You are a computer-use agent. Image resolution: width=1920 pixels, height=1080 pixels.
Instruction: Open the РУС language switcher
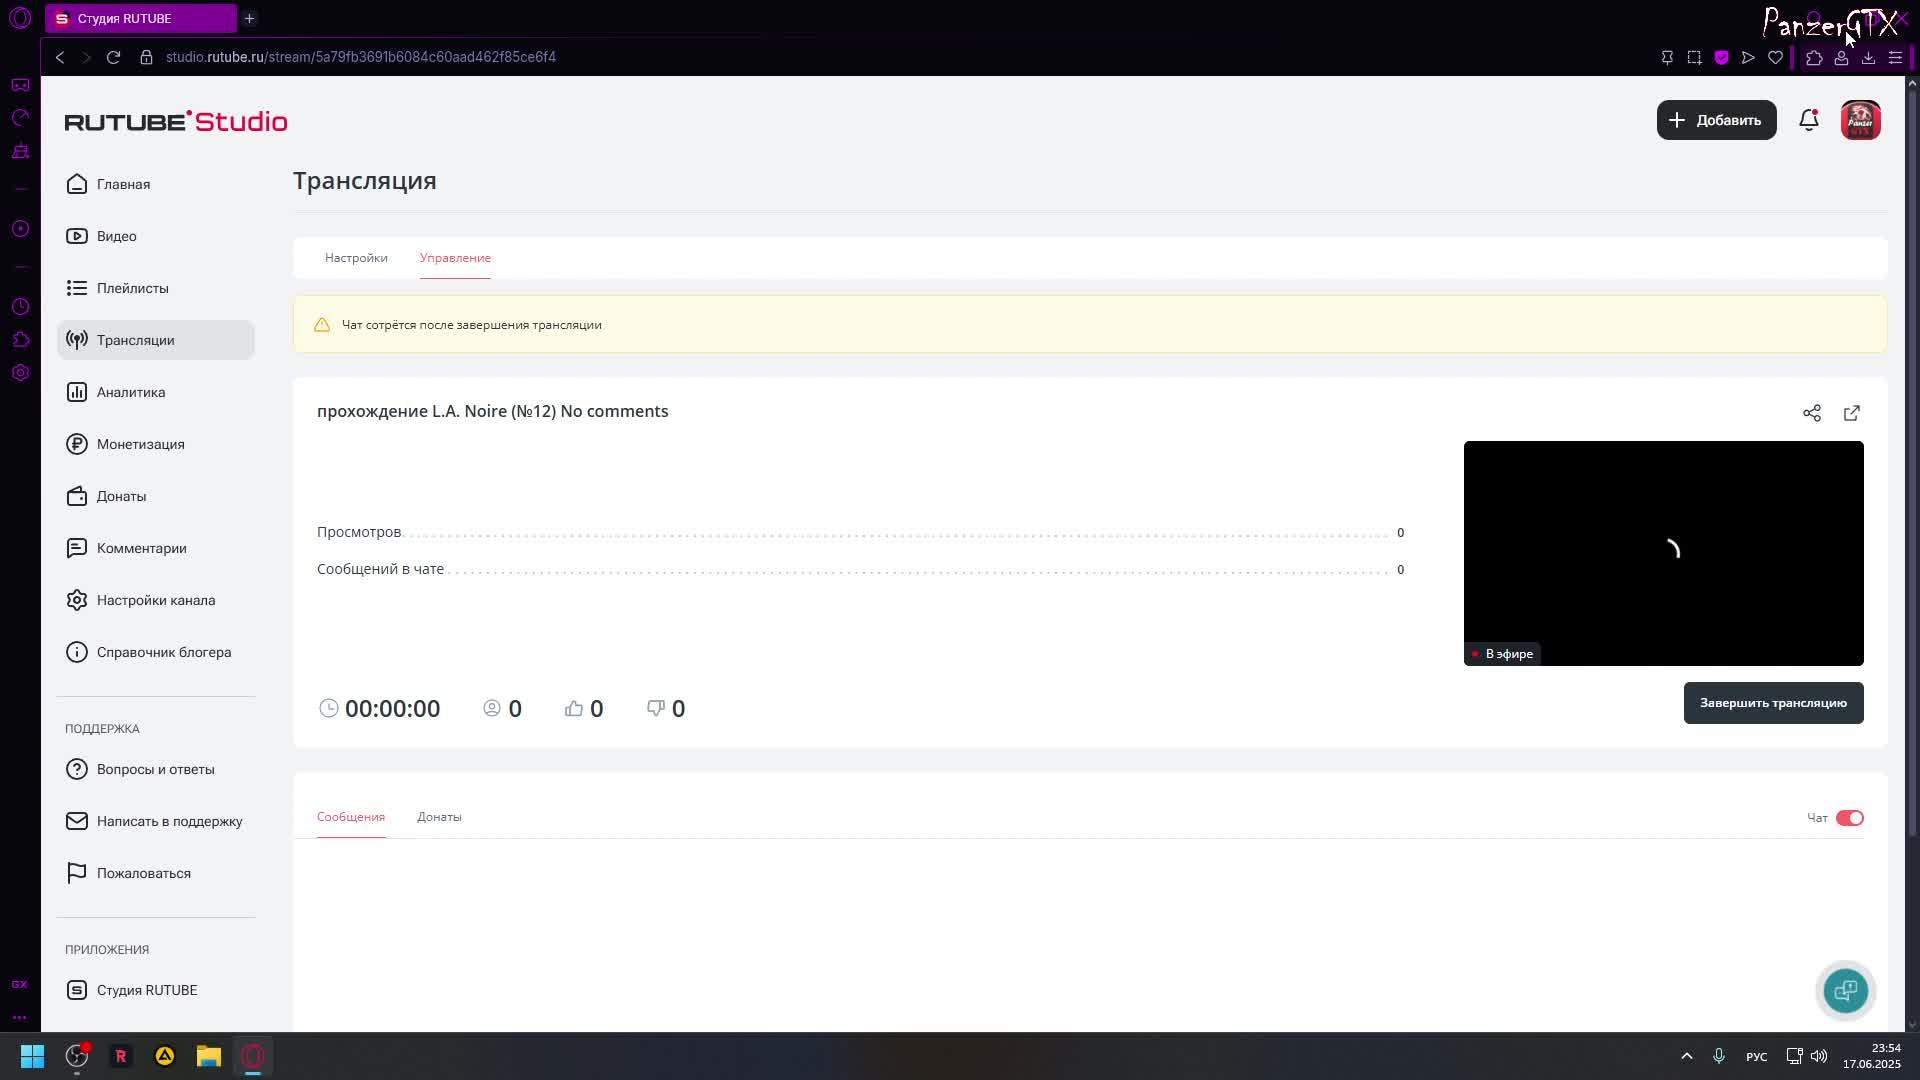(1756, 1056)
